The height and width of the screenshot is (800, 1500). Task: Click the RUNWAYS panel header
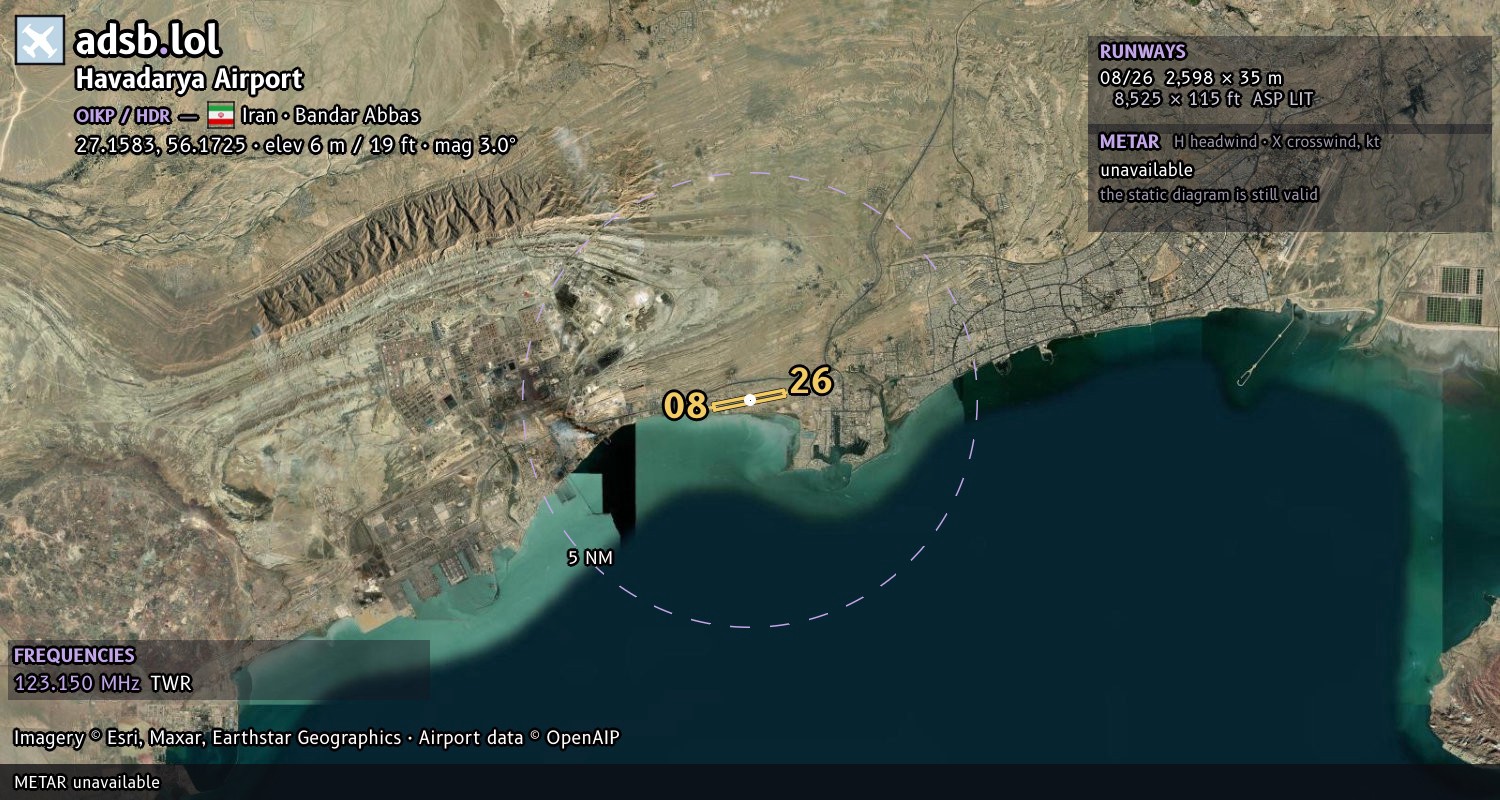tap(1142, 52)
